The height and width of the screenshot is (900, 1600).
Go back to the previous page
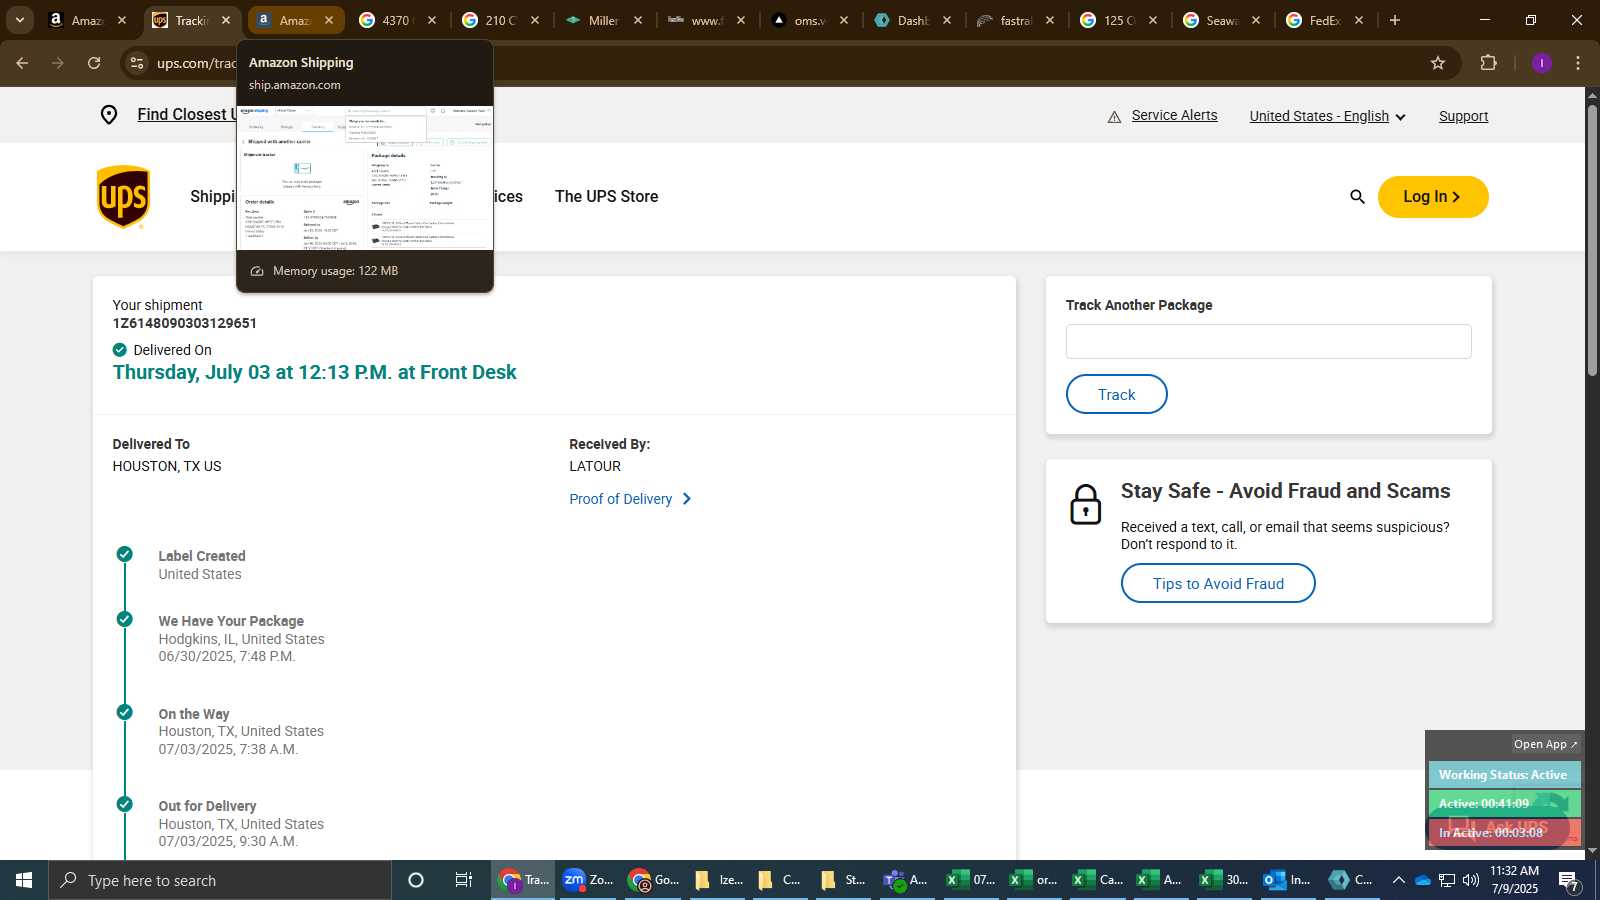coord(22,63)
